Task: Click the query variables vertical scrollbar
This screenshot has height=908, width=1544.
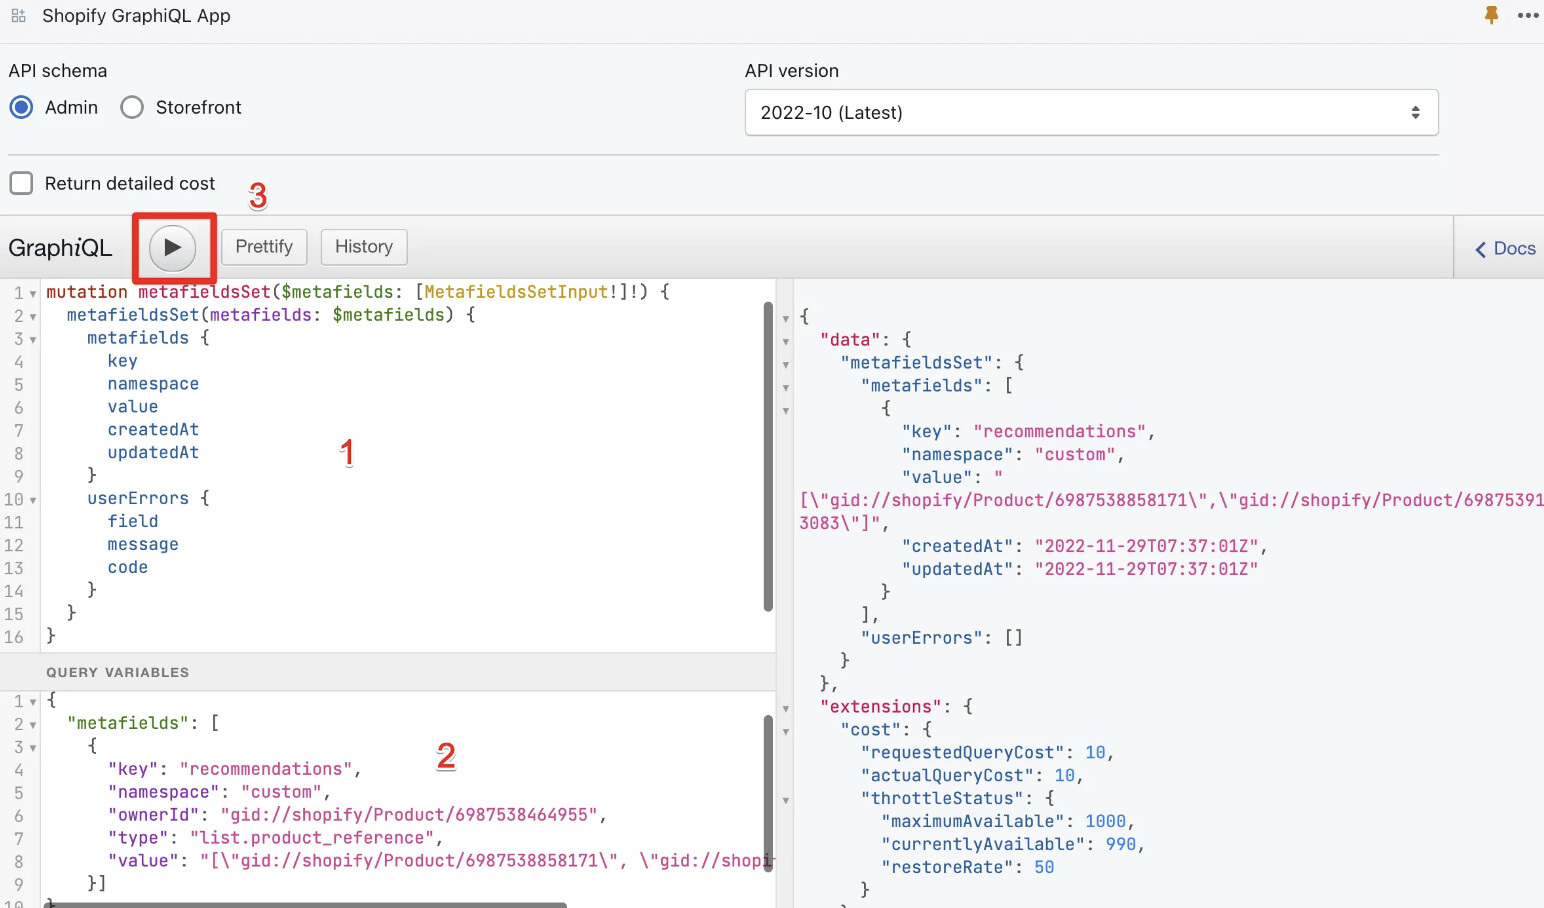Action: (x=768, y=793)
